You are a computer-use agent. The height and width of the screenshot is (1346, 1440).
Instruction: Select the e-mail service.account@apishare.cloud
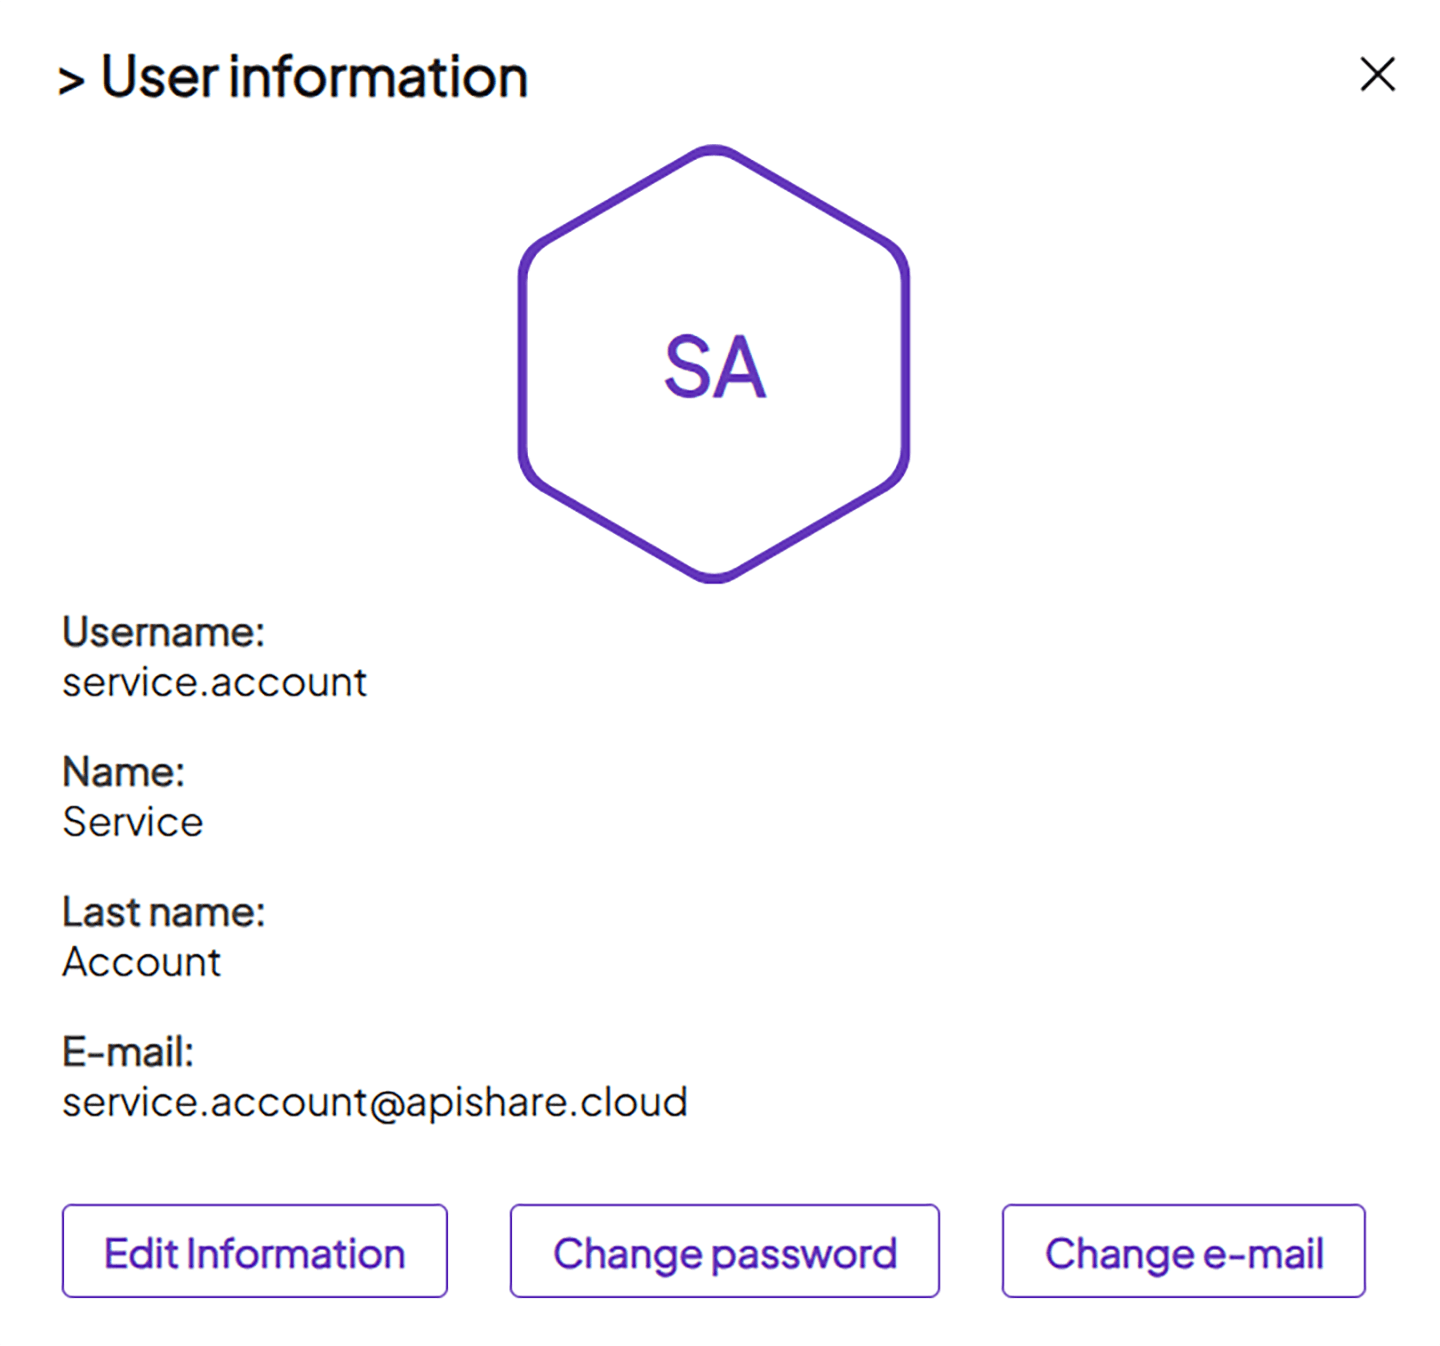coord(375,1103)
